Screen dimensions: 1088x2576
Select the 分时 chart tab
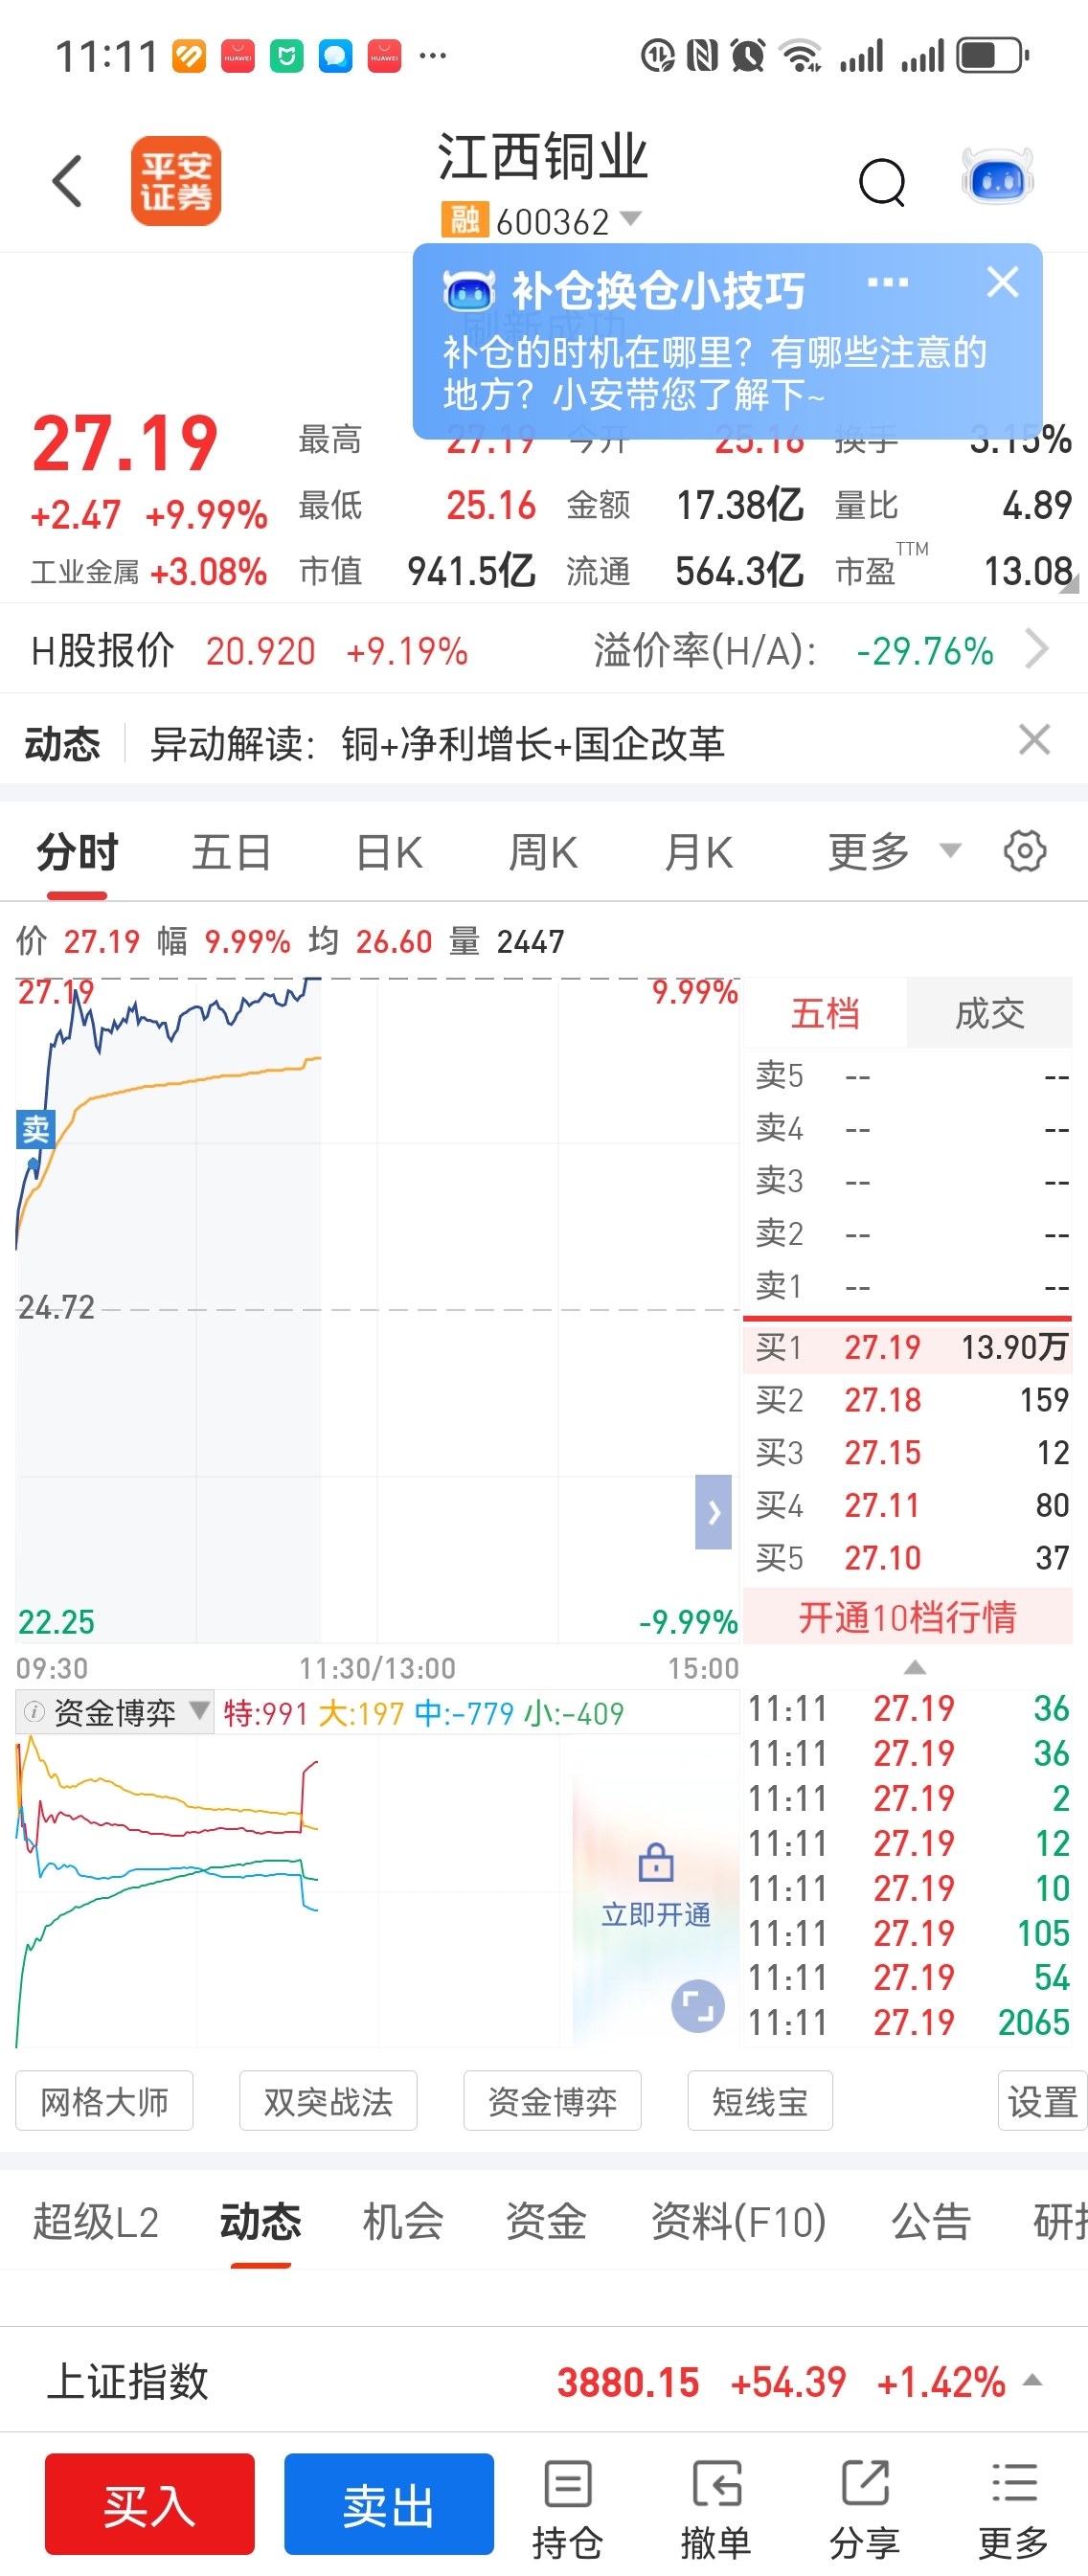pos(77,853)
